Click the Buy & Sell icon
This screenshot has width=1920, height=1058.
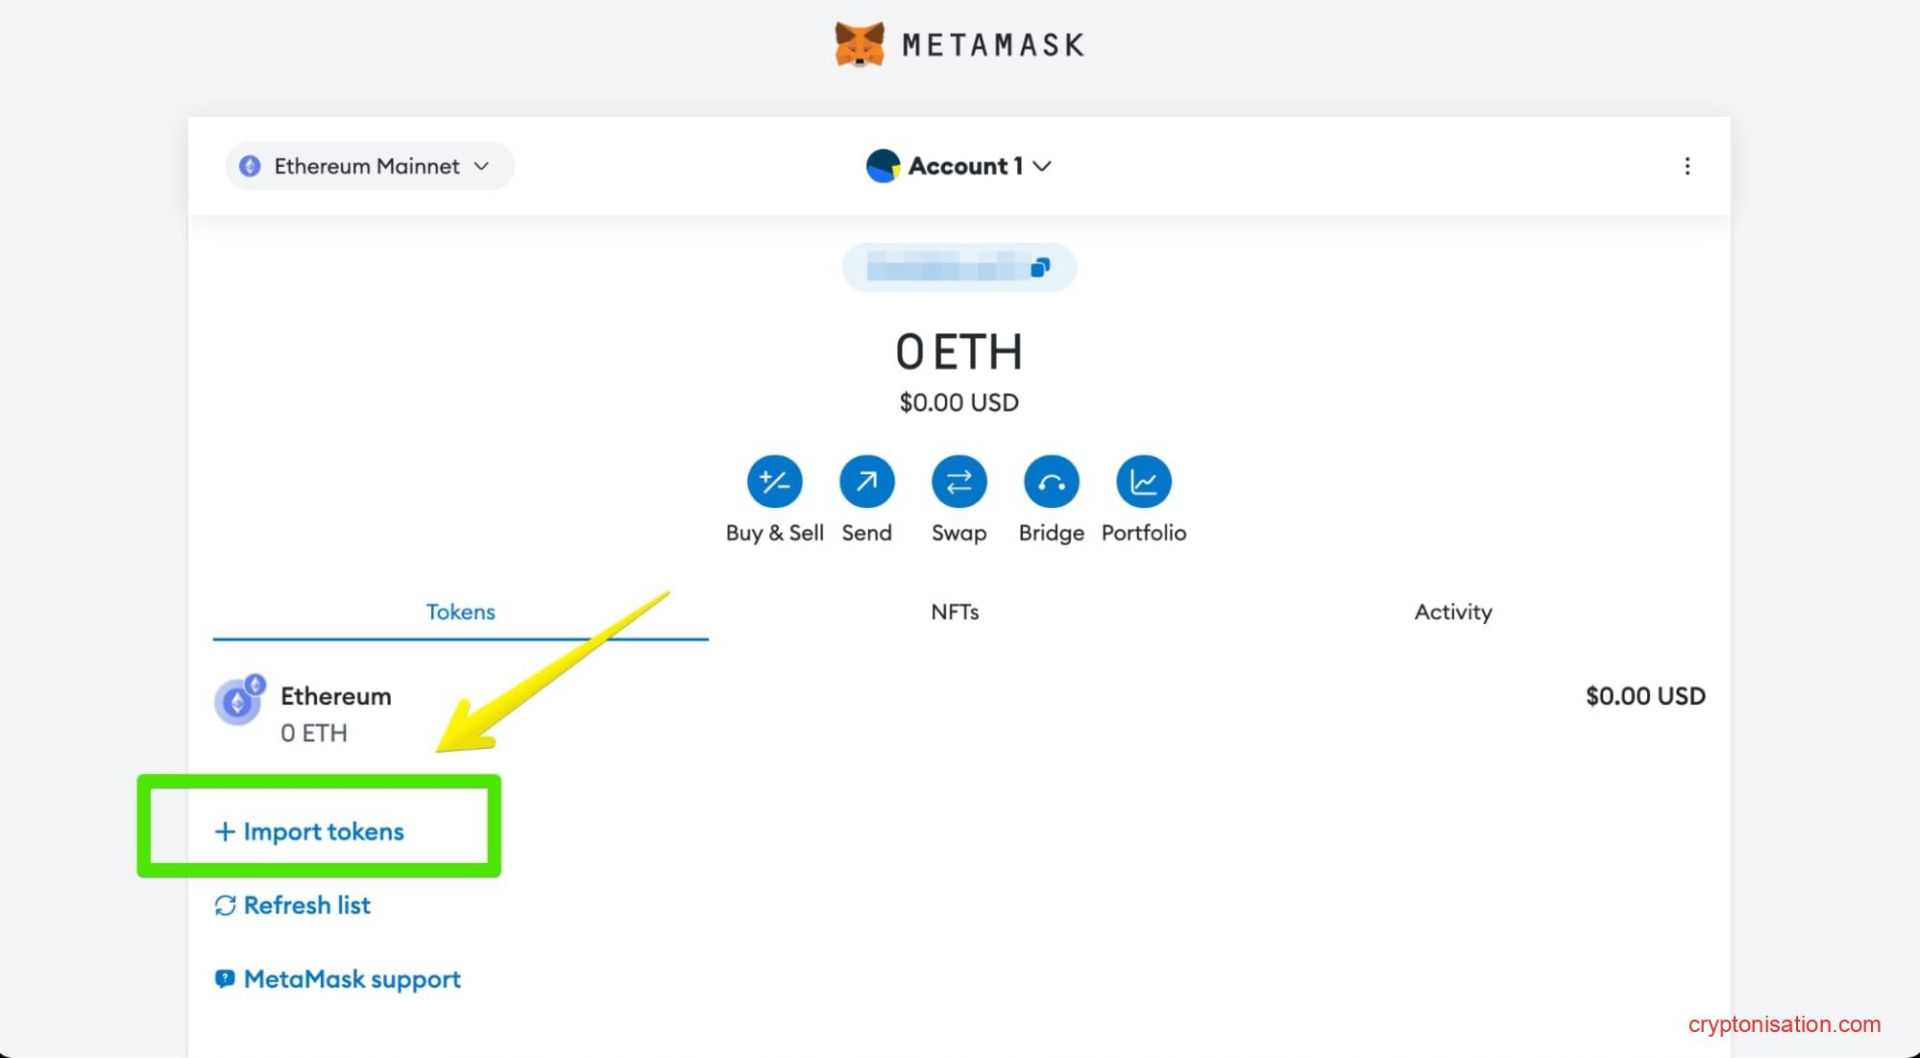(x=774, y=482)
